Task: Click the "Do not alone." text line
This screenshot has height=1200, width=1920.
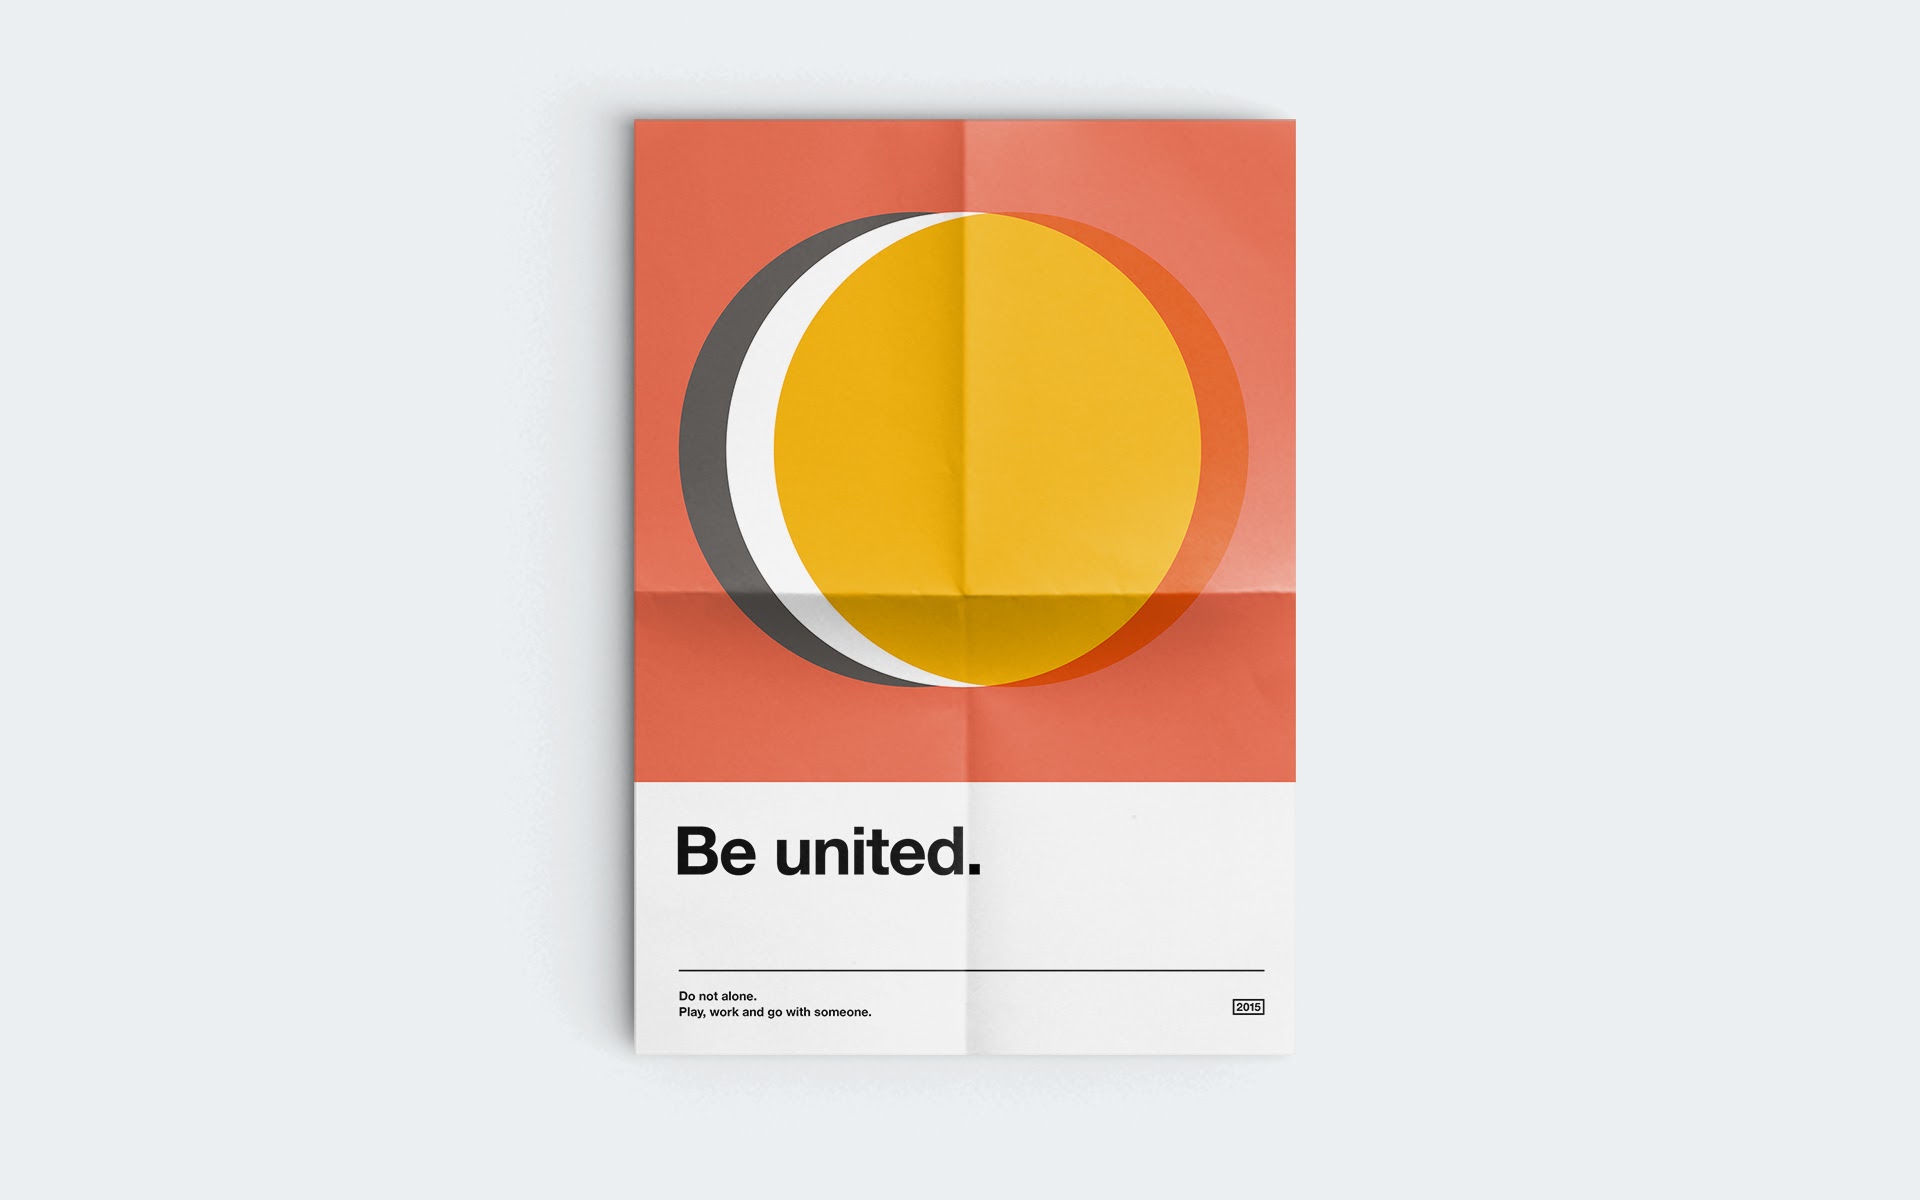Action: point(718,996)
